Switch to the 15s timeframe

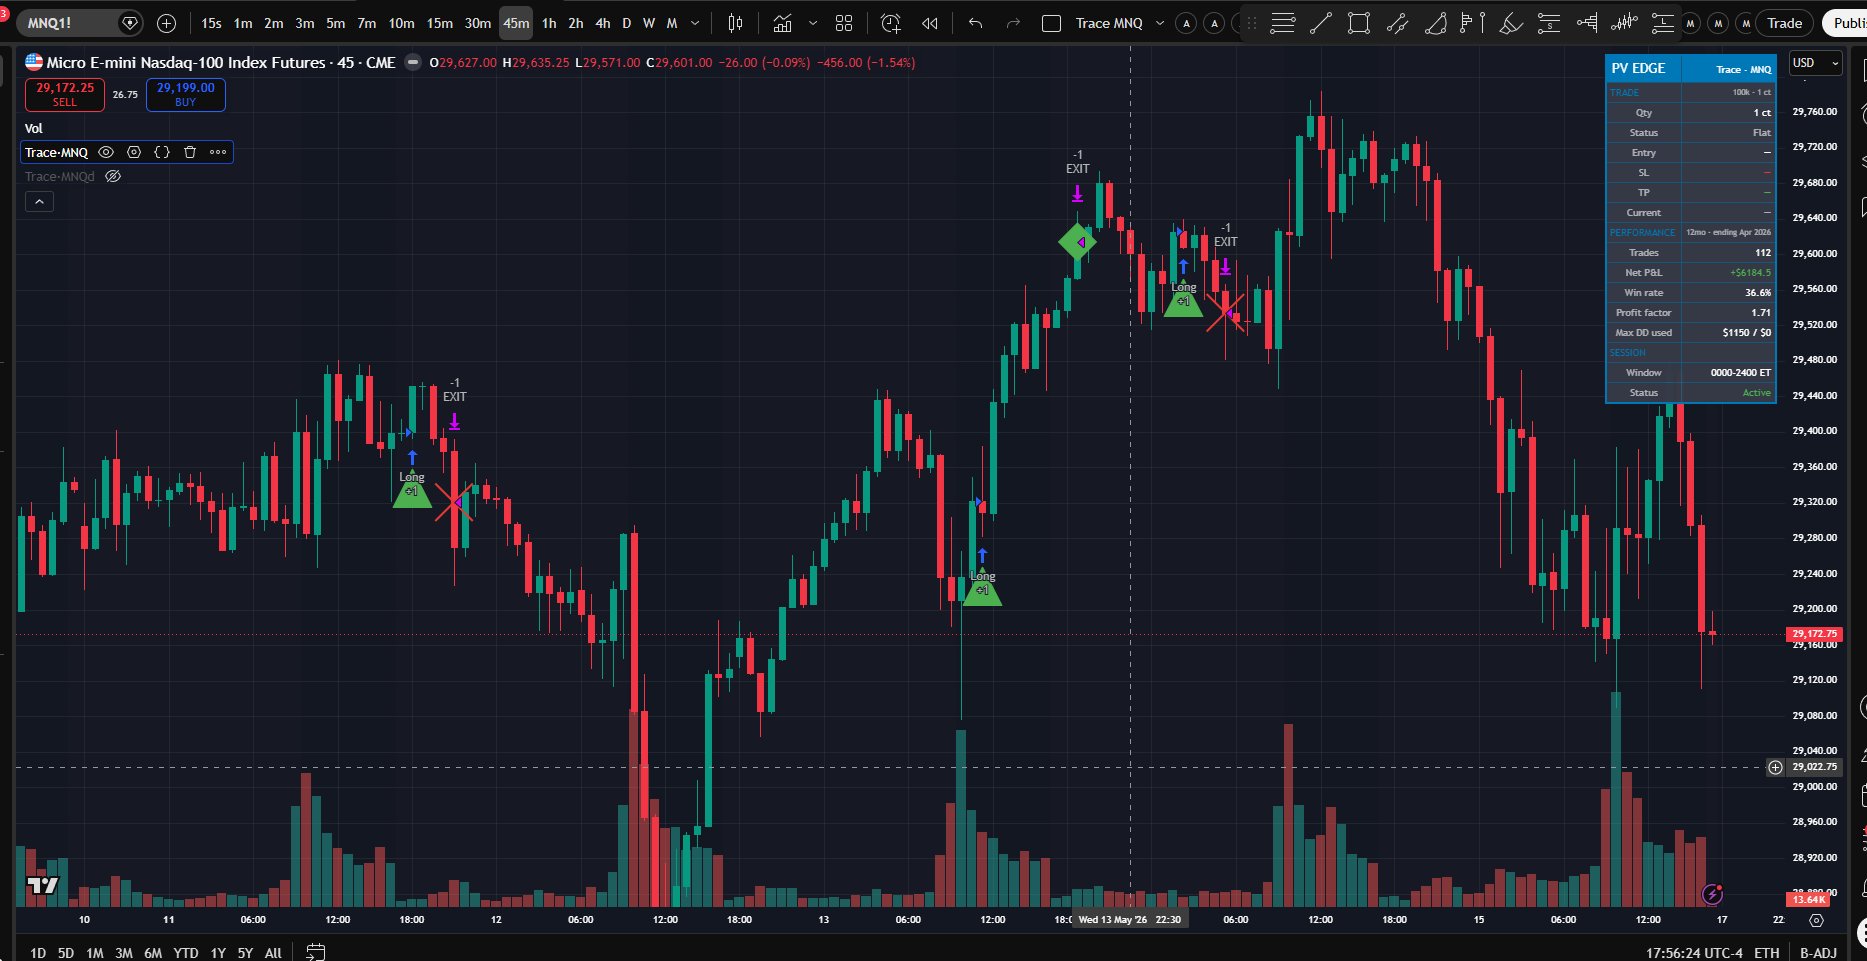211,23
